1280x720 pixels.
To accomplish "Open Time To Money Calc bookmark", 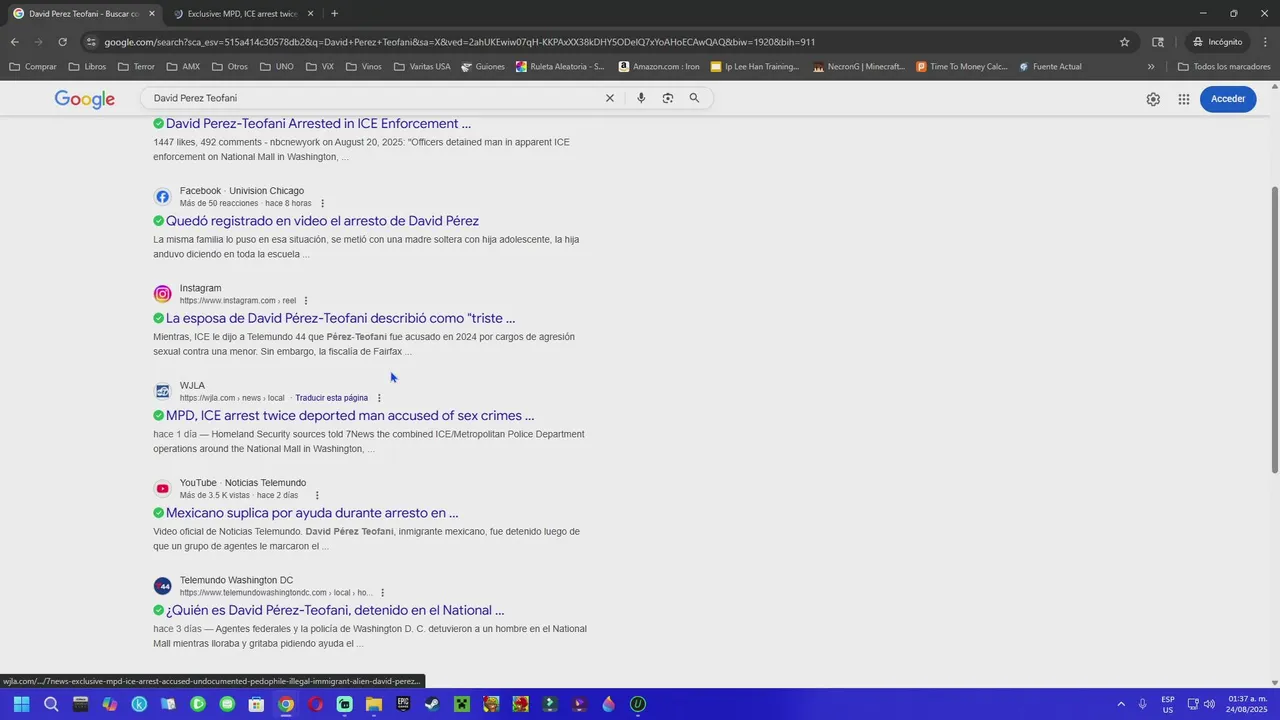I will click(x=961, y=67).
